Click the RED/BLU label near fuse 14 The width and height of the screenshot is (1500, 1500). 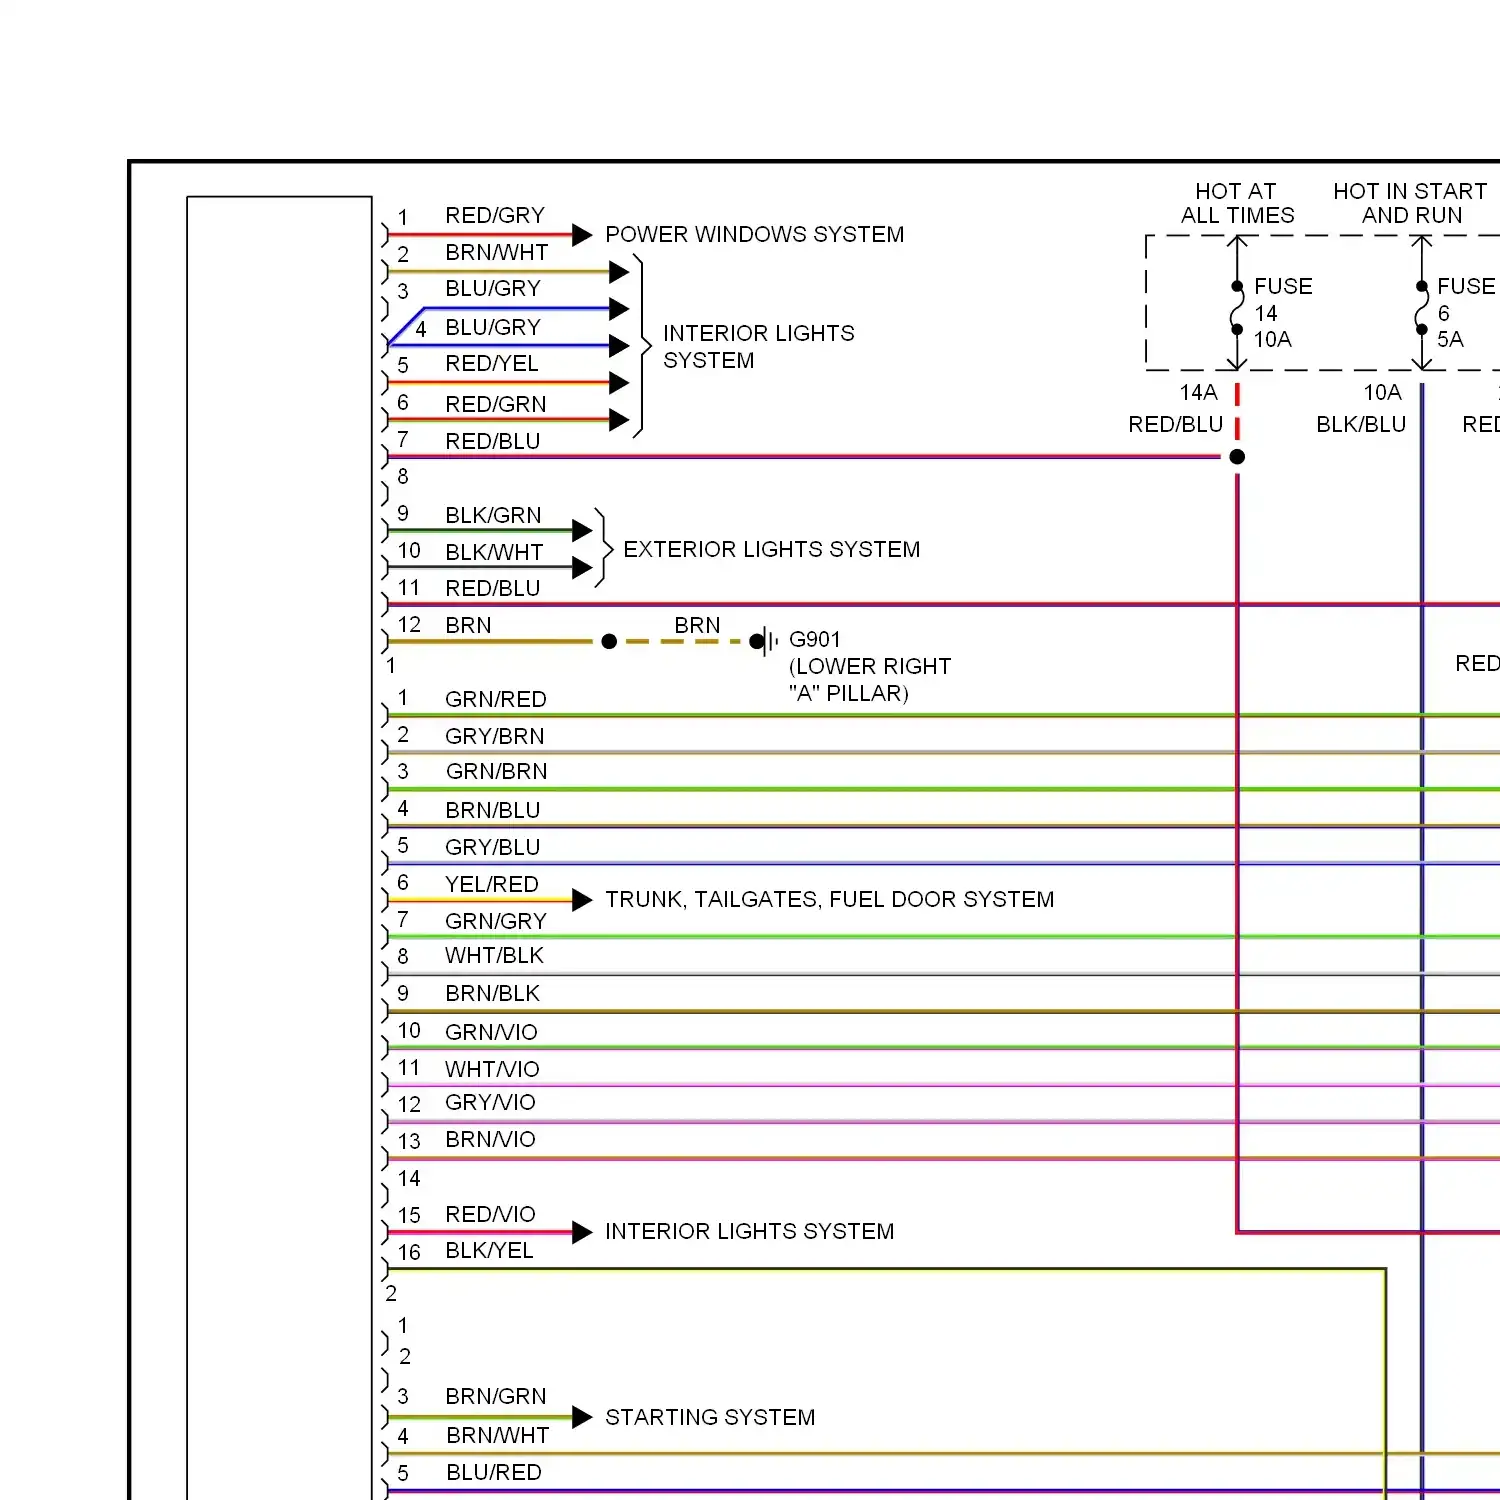click(x=1176, y=425)
